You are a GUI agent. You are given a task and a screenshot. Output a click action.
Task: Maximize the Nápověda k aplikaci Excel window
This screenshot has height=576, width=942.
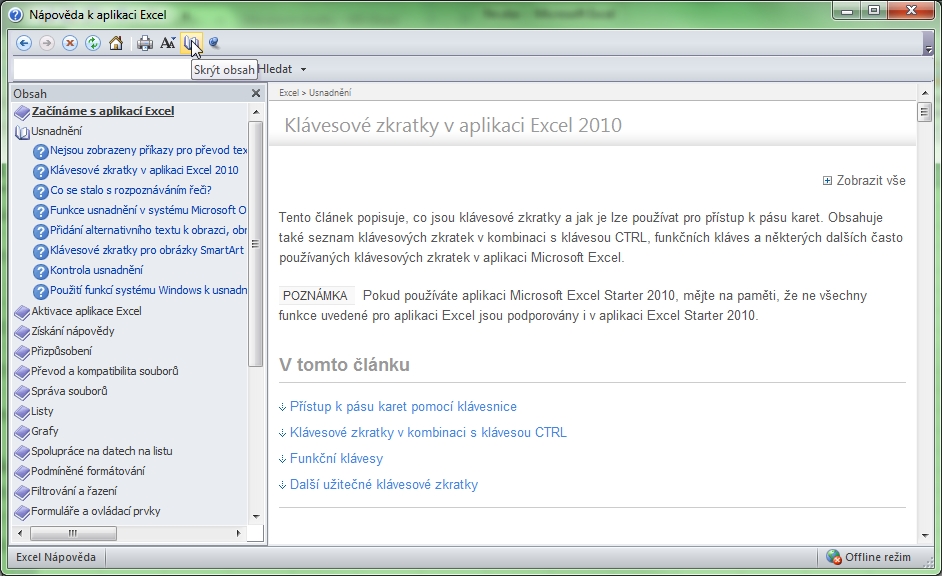874,11
